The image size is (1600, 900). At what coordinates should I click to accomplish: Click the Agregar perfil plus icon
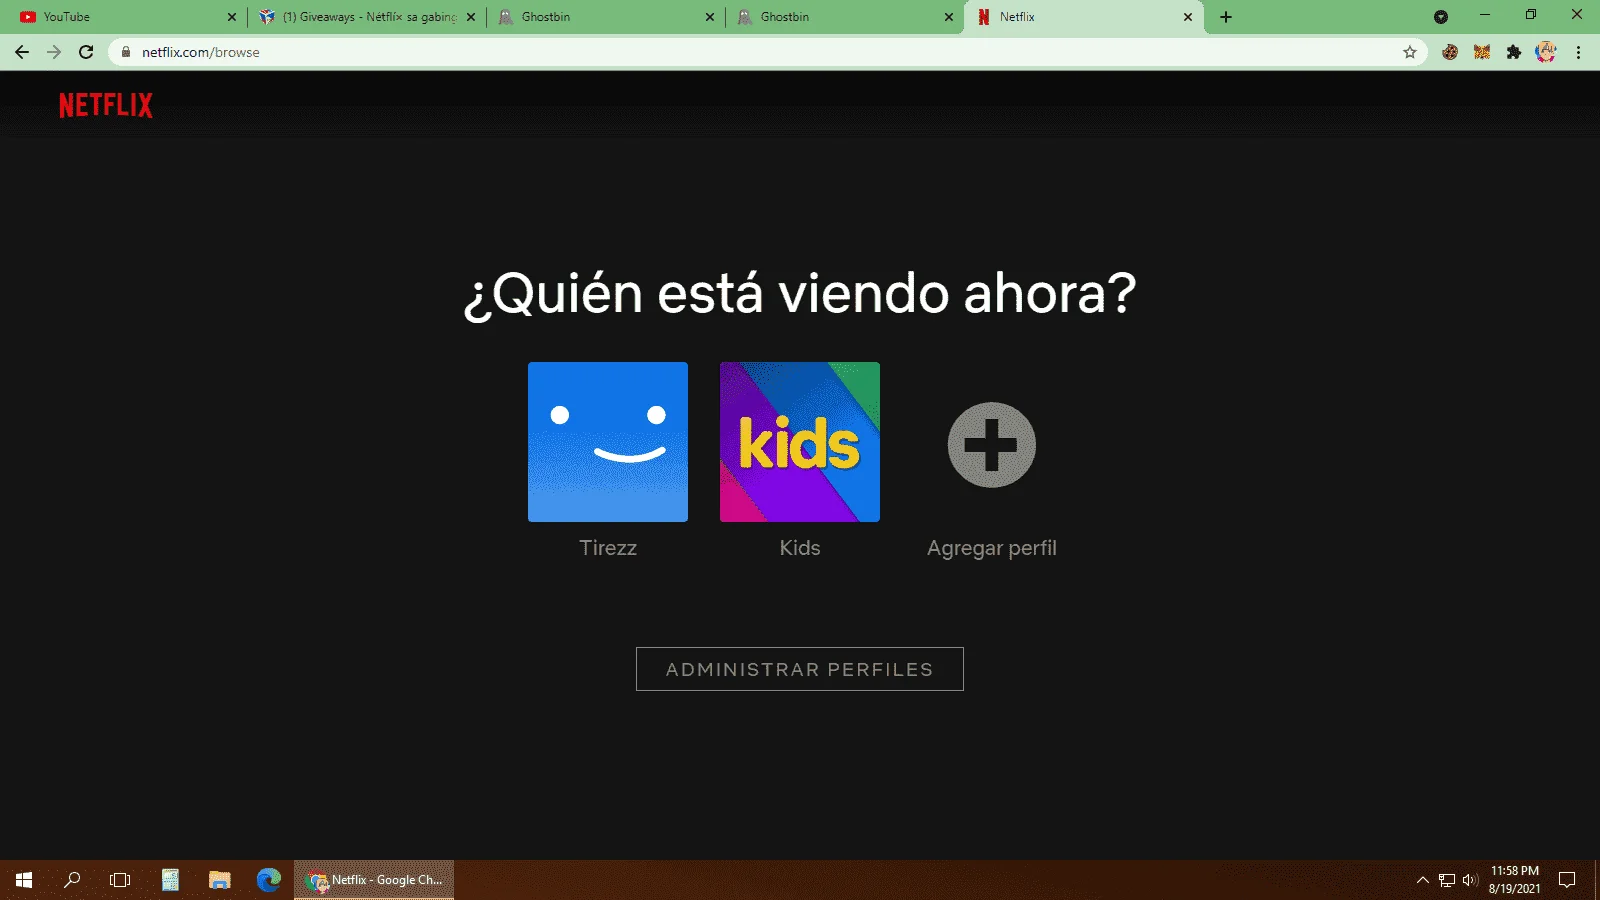992,445
